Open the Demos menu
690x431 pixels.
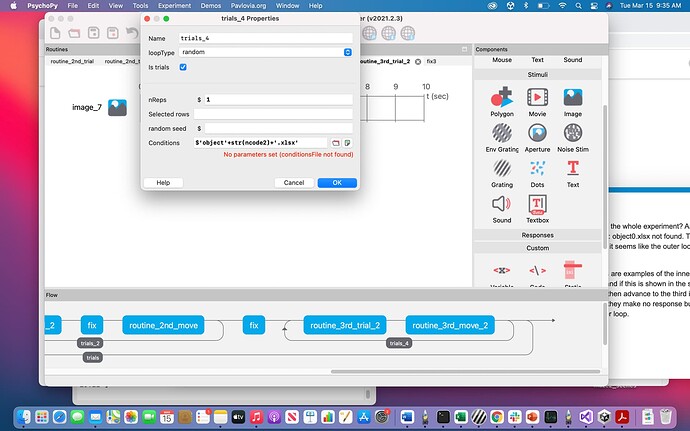tap(211, 6)
